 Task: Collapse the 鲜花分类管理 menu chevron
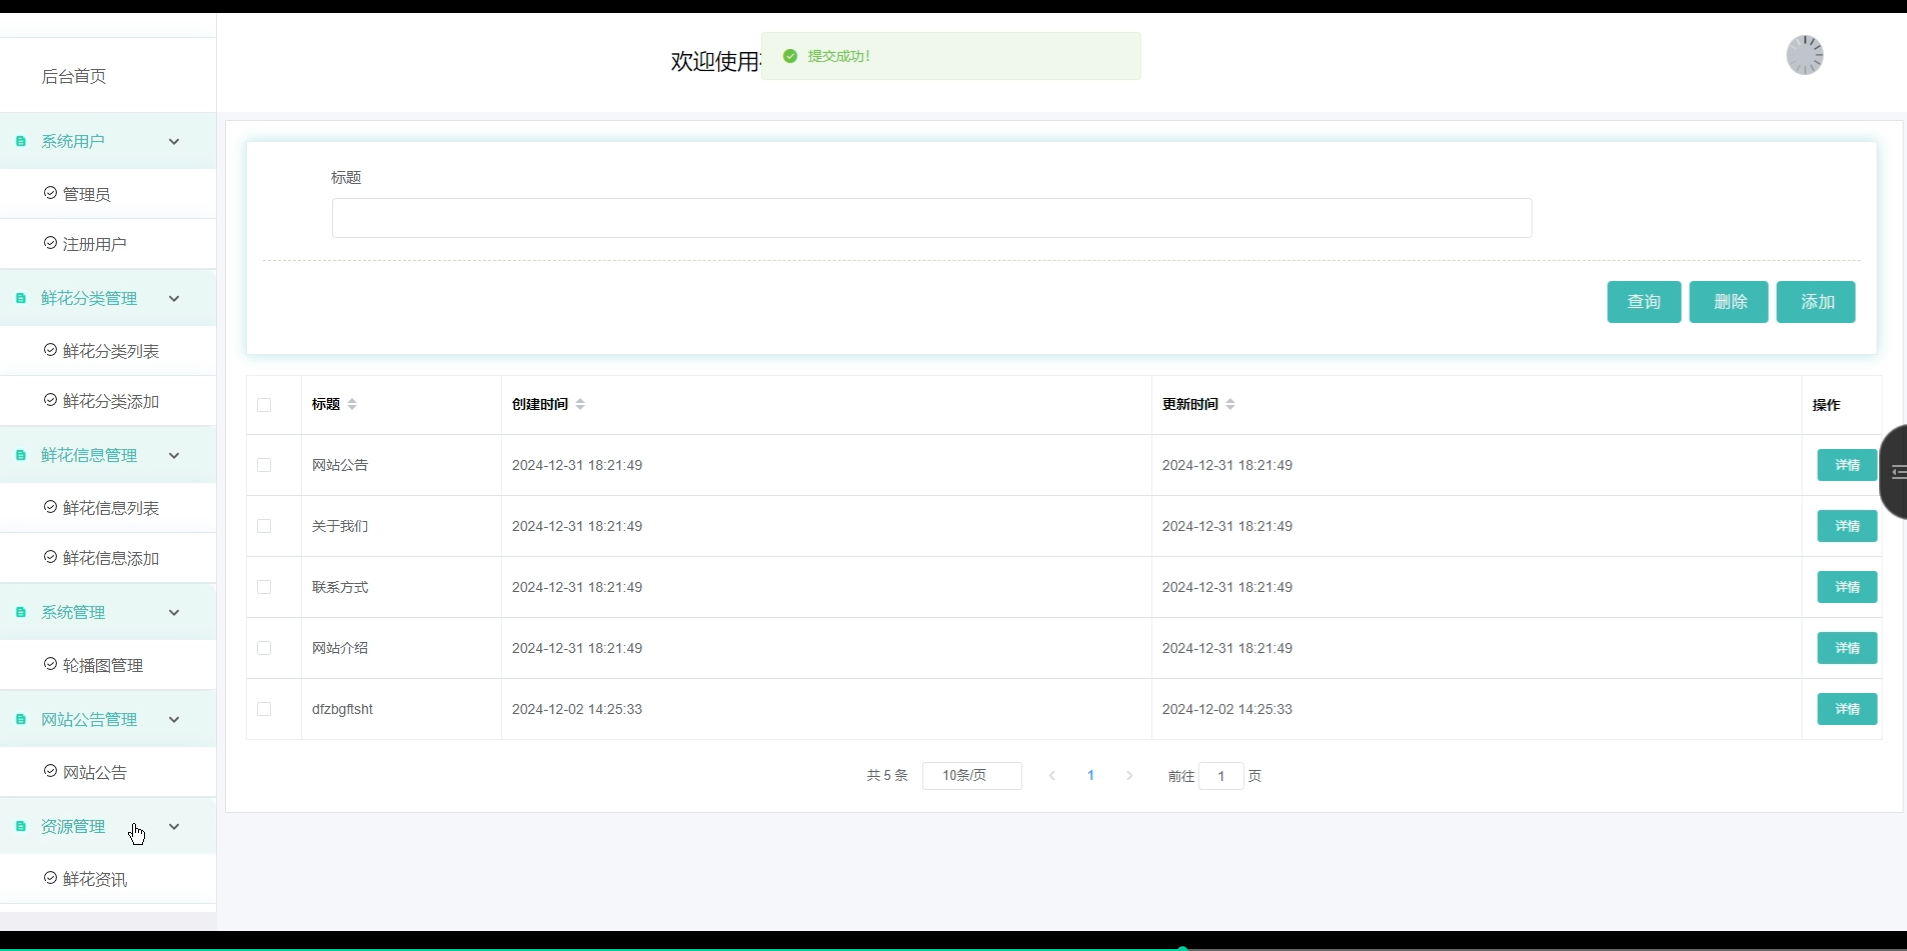[x=174, y=298]
